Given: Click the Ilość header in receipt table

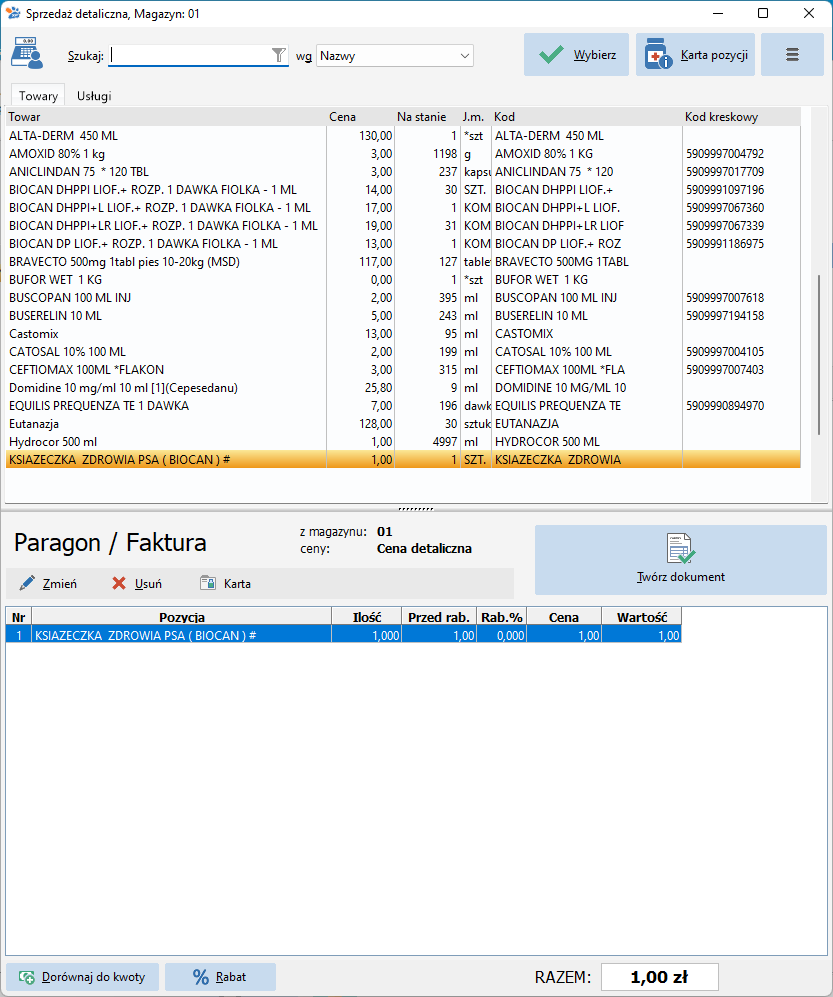Looking at the screenshot, I should pyautogui.click(x=367, y=617).
